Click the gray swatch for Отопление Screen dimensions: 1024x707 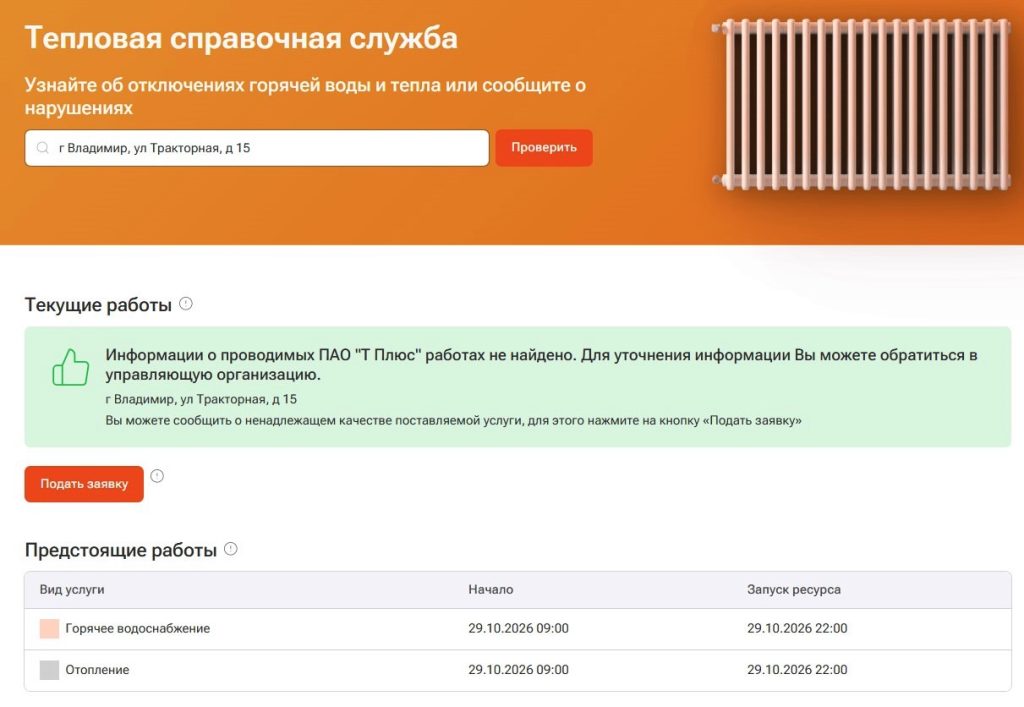pyautogui.click(x=50, y=670)
